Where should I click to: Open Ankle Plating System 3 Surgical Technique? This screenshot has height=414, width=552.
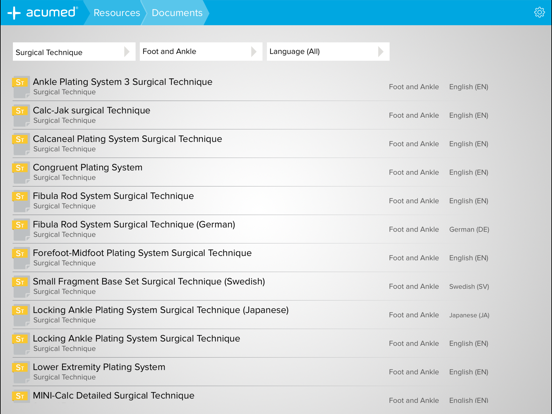tap(123, 82)
